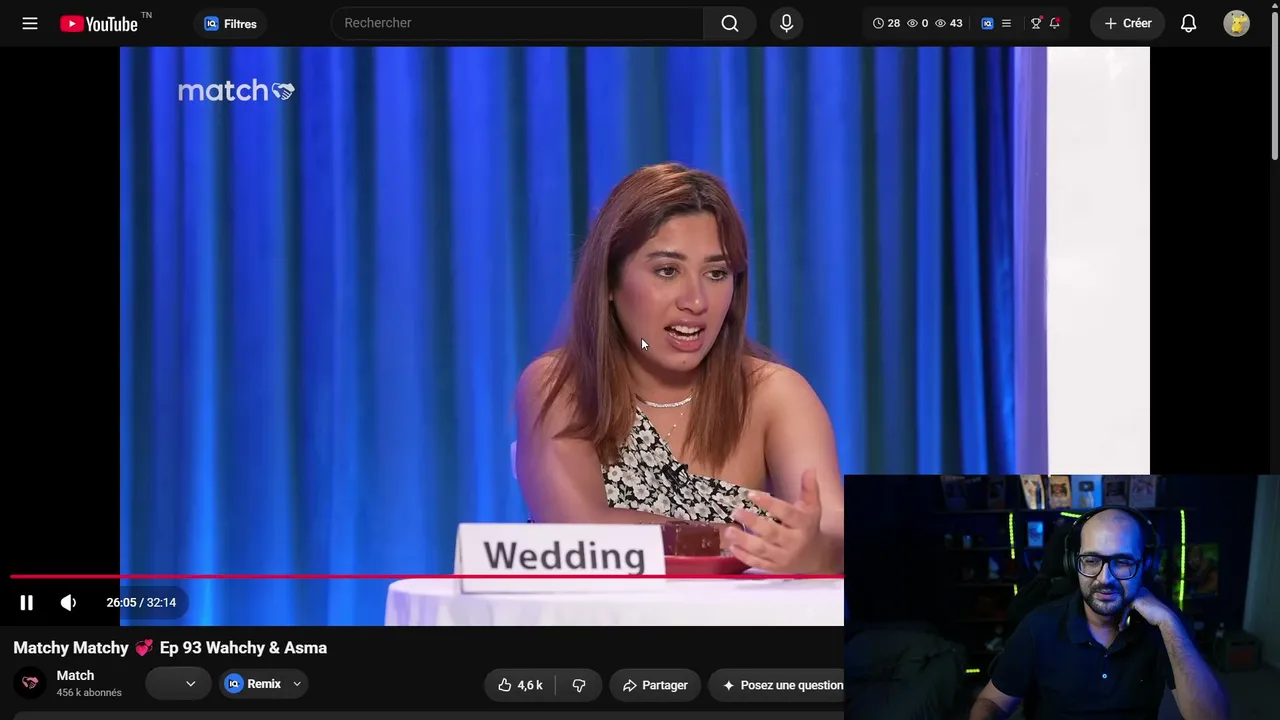Open the account avatar menu
Viewport: 1280px width, 720px height.
pos(1236,23)
